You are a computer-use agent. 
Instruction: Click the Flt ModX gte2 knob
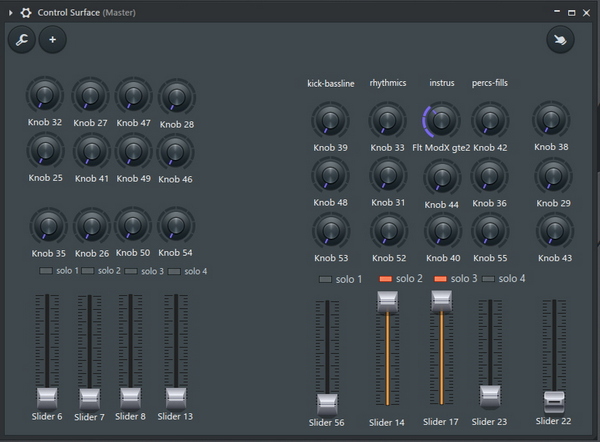pyautogui.click(x=441, y=120)
